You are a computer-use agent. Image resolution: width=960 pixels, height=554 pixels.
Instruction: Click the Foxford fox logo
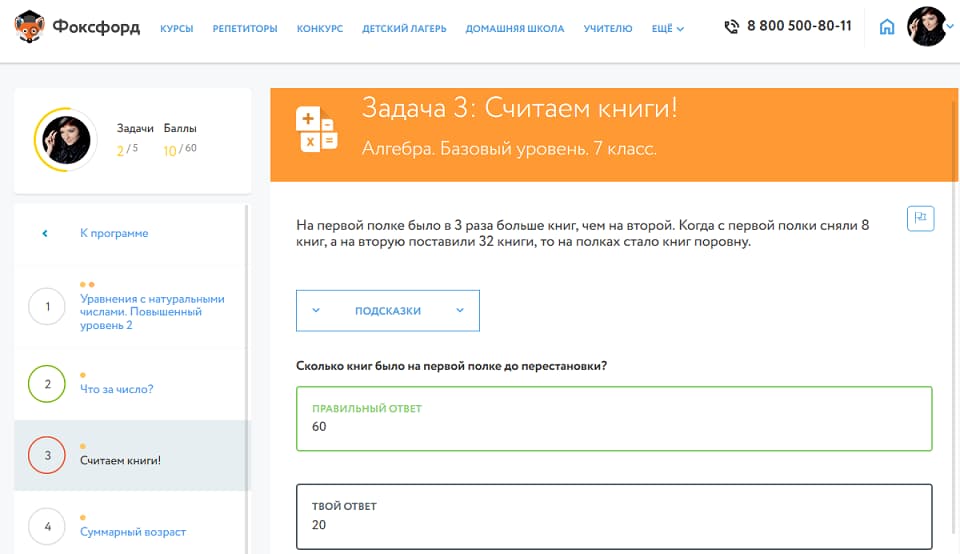pos(31,27)
